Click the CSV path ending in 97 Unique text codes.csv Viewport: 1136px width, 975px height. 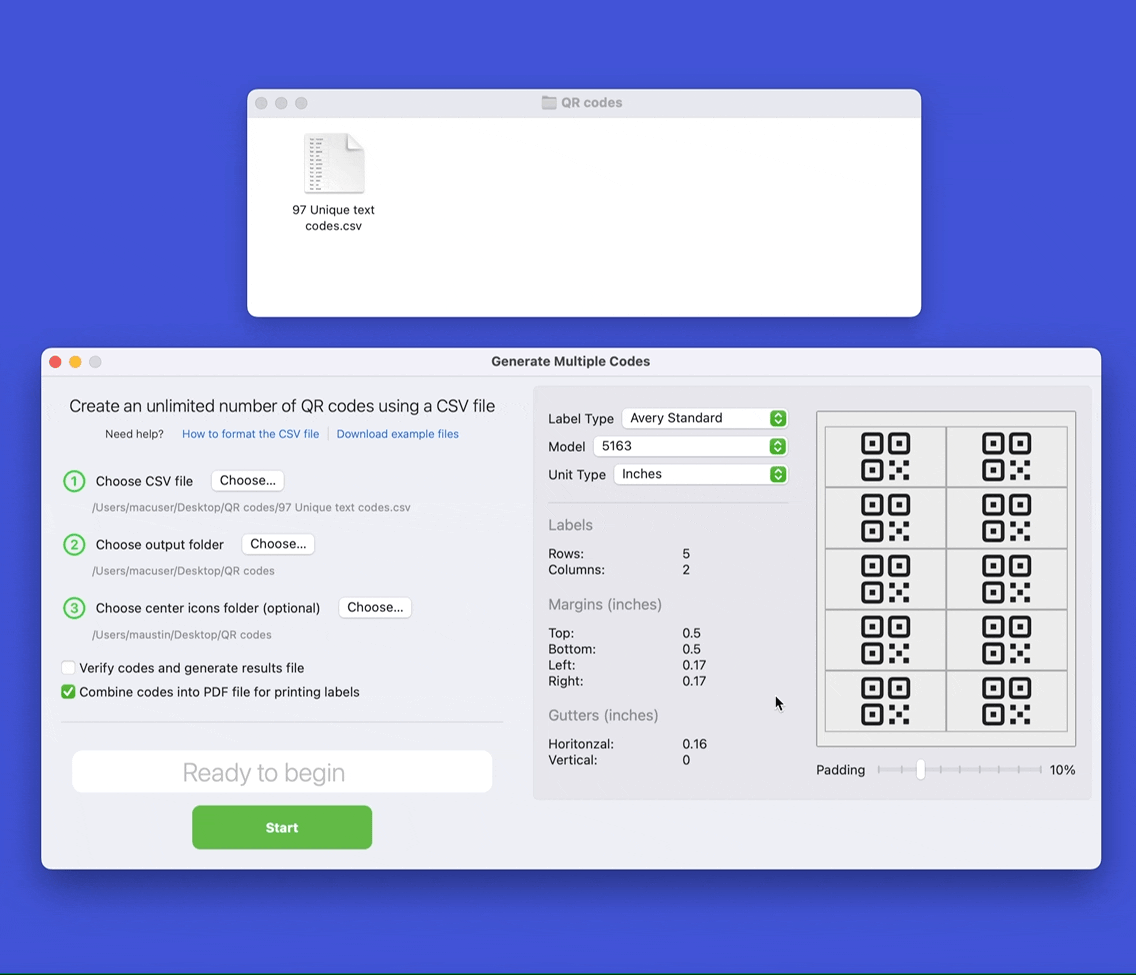pos(251,508)
